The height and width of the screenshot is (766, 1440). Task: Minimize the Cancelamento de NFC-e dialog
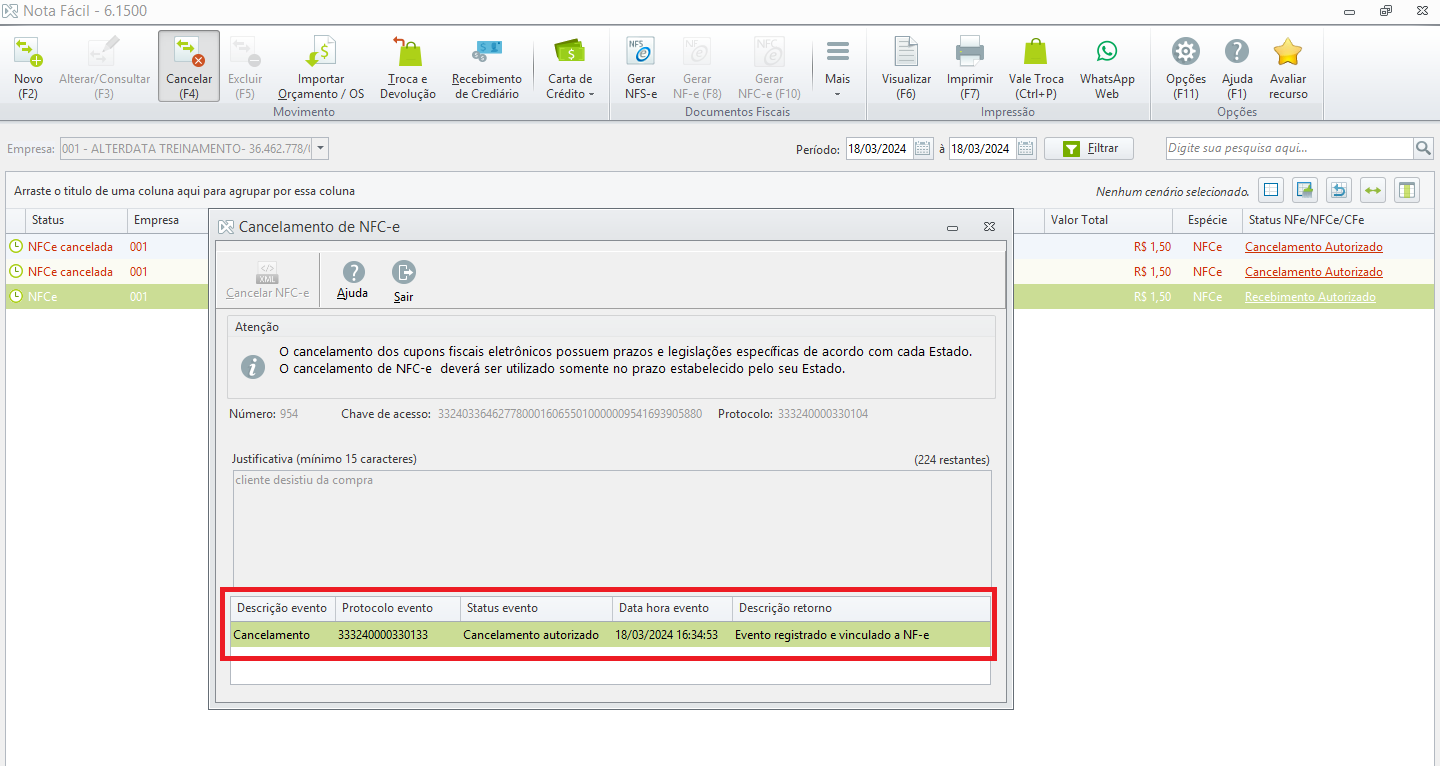point(953,227)
